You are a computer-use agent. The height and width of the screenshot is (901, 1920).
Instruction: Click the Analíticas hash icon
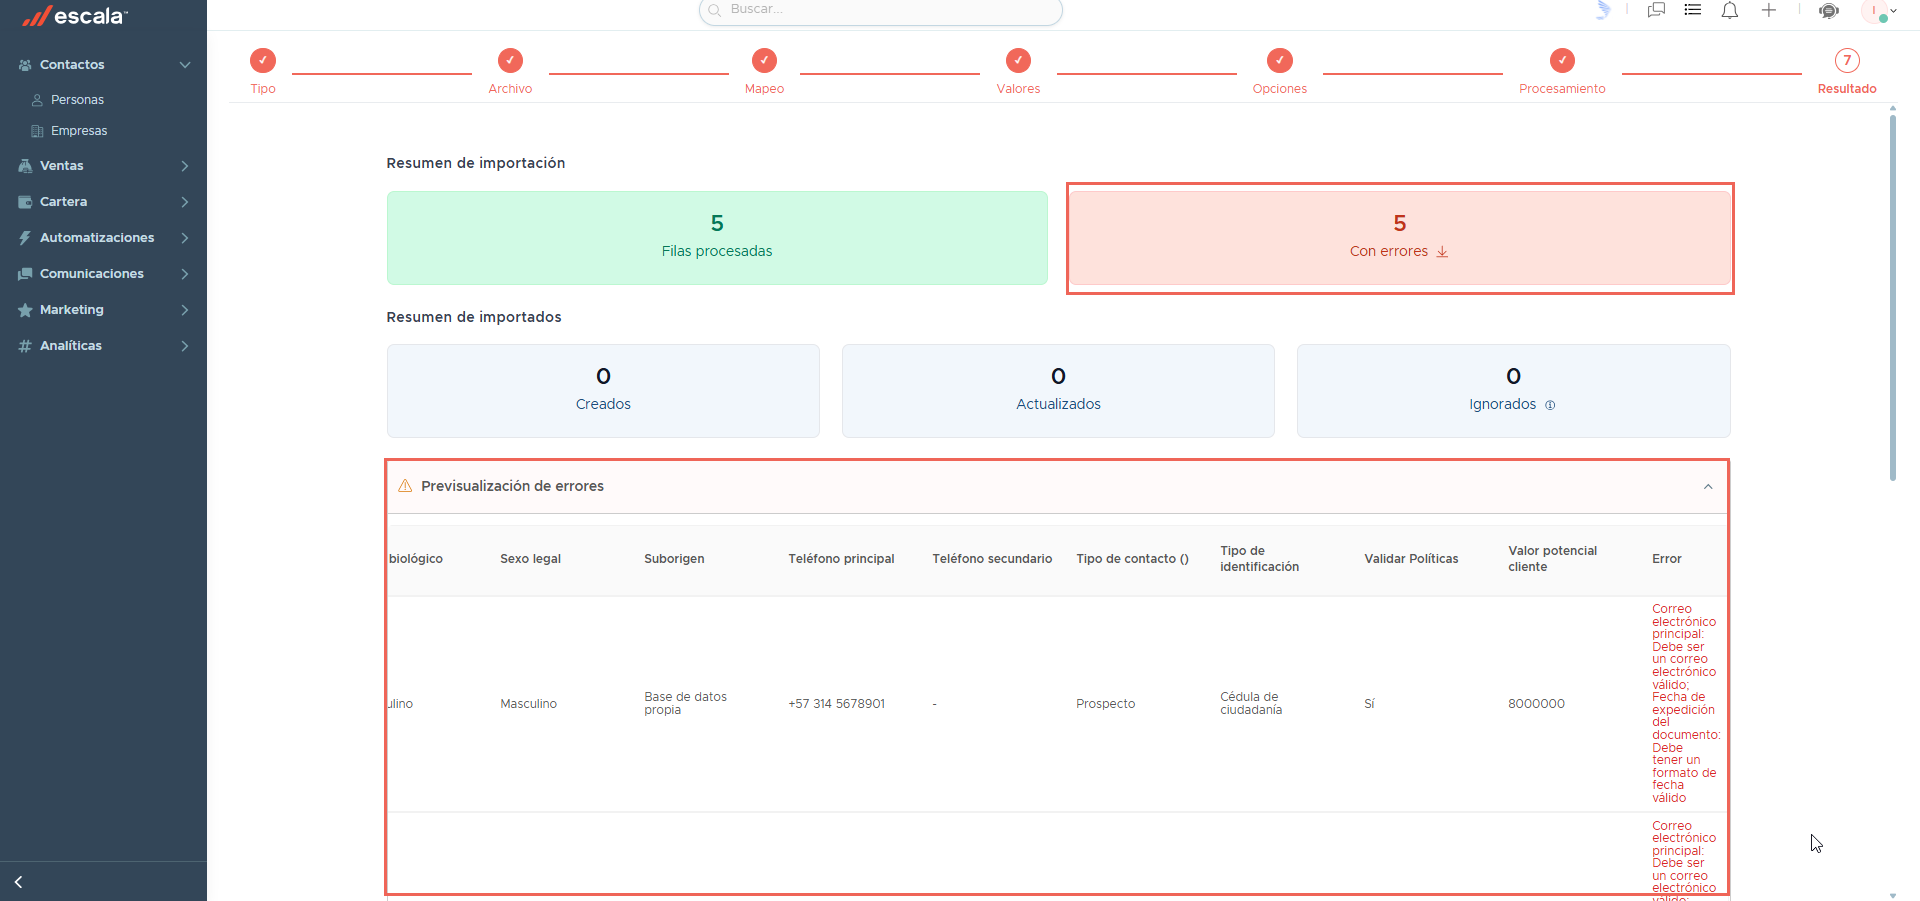point(25,346)
